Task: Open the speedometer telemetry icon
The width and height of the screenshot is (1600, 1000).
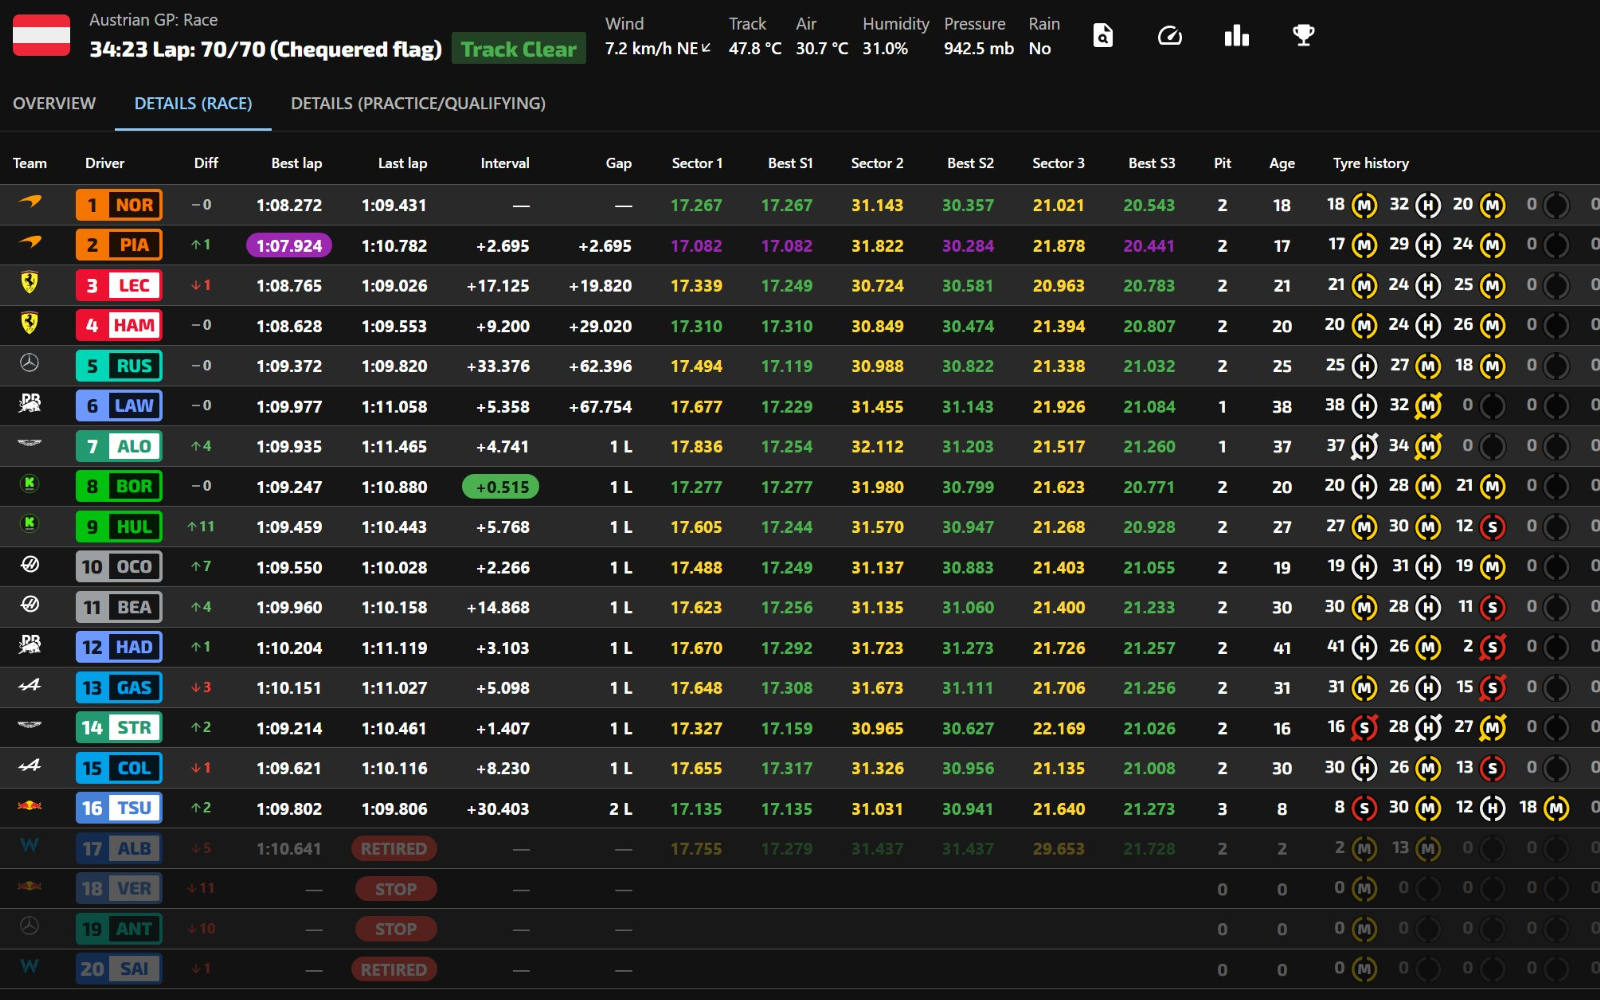Action: click(x=1169, y=36)
